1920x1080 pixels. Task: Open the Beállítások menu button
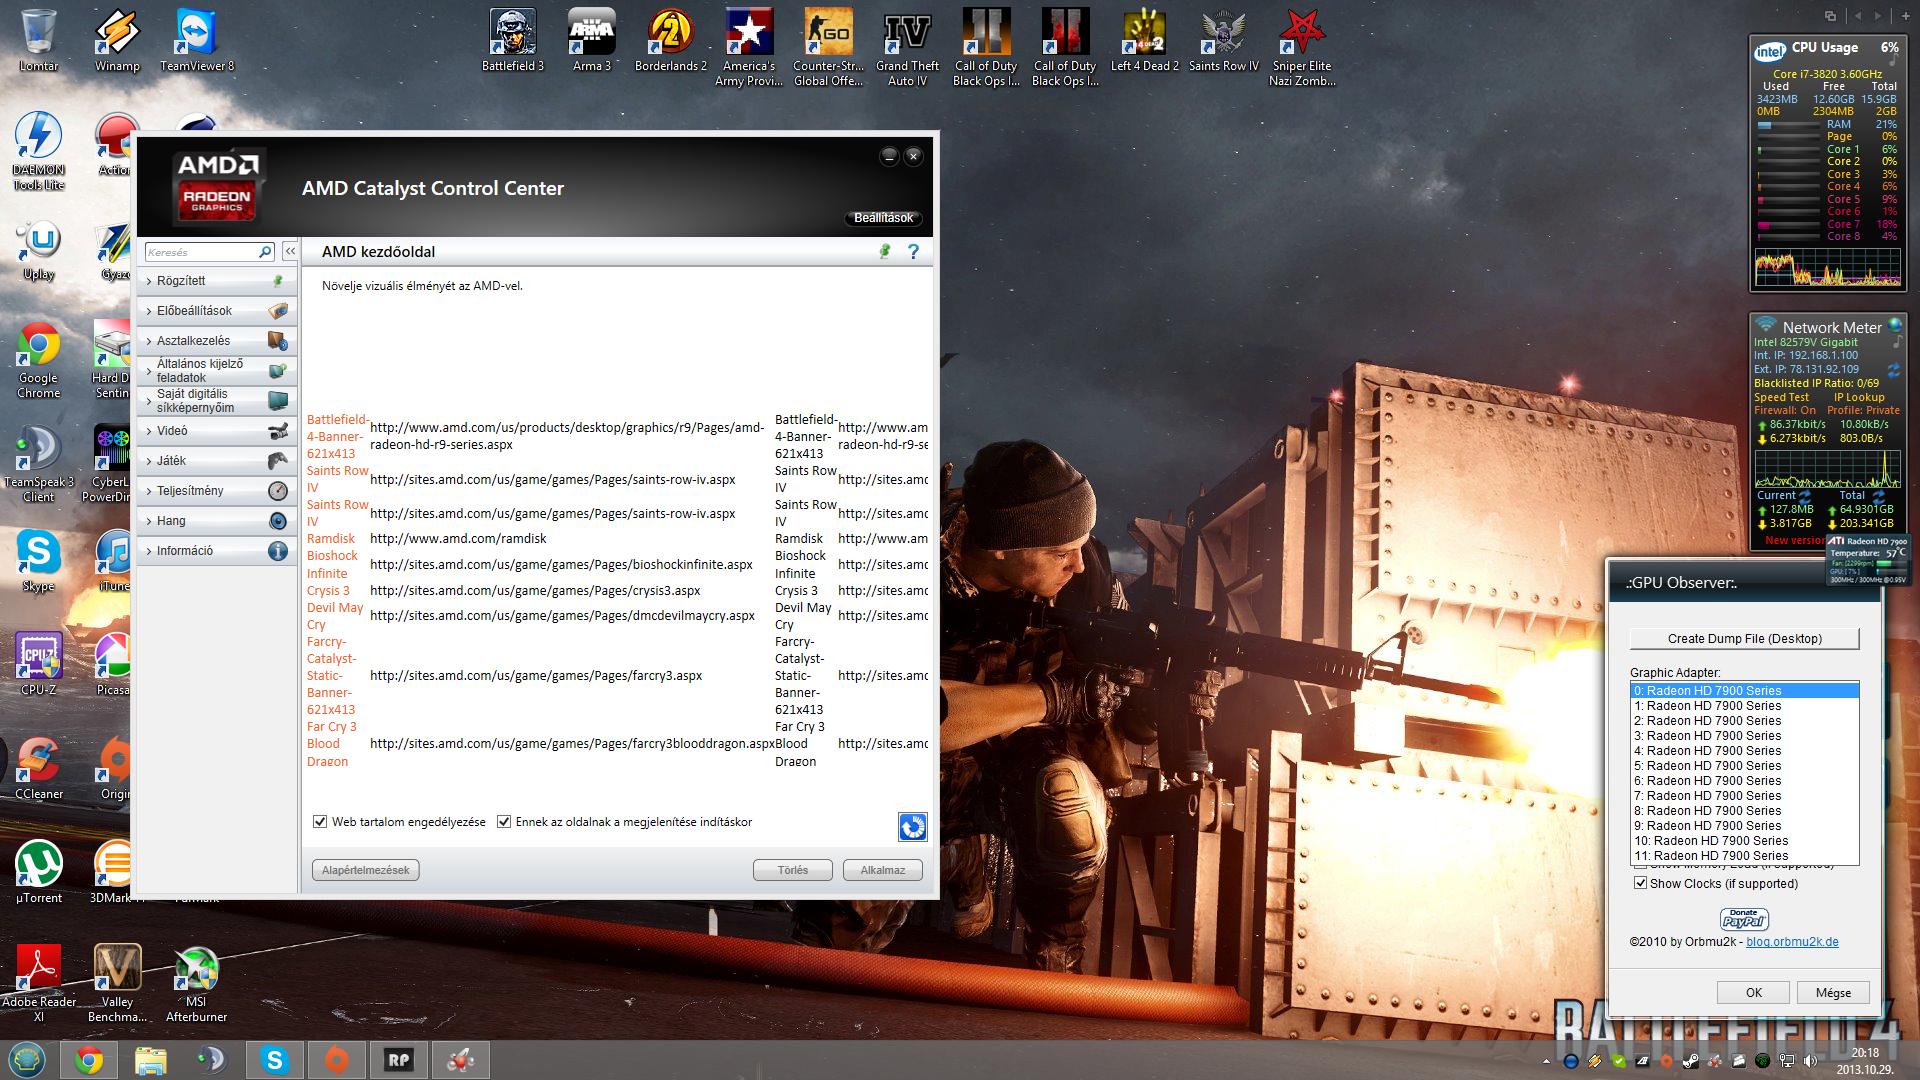click(883, 218)
